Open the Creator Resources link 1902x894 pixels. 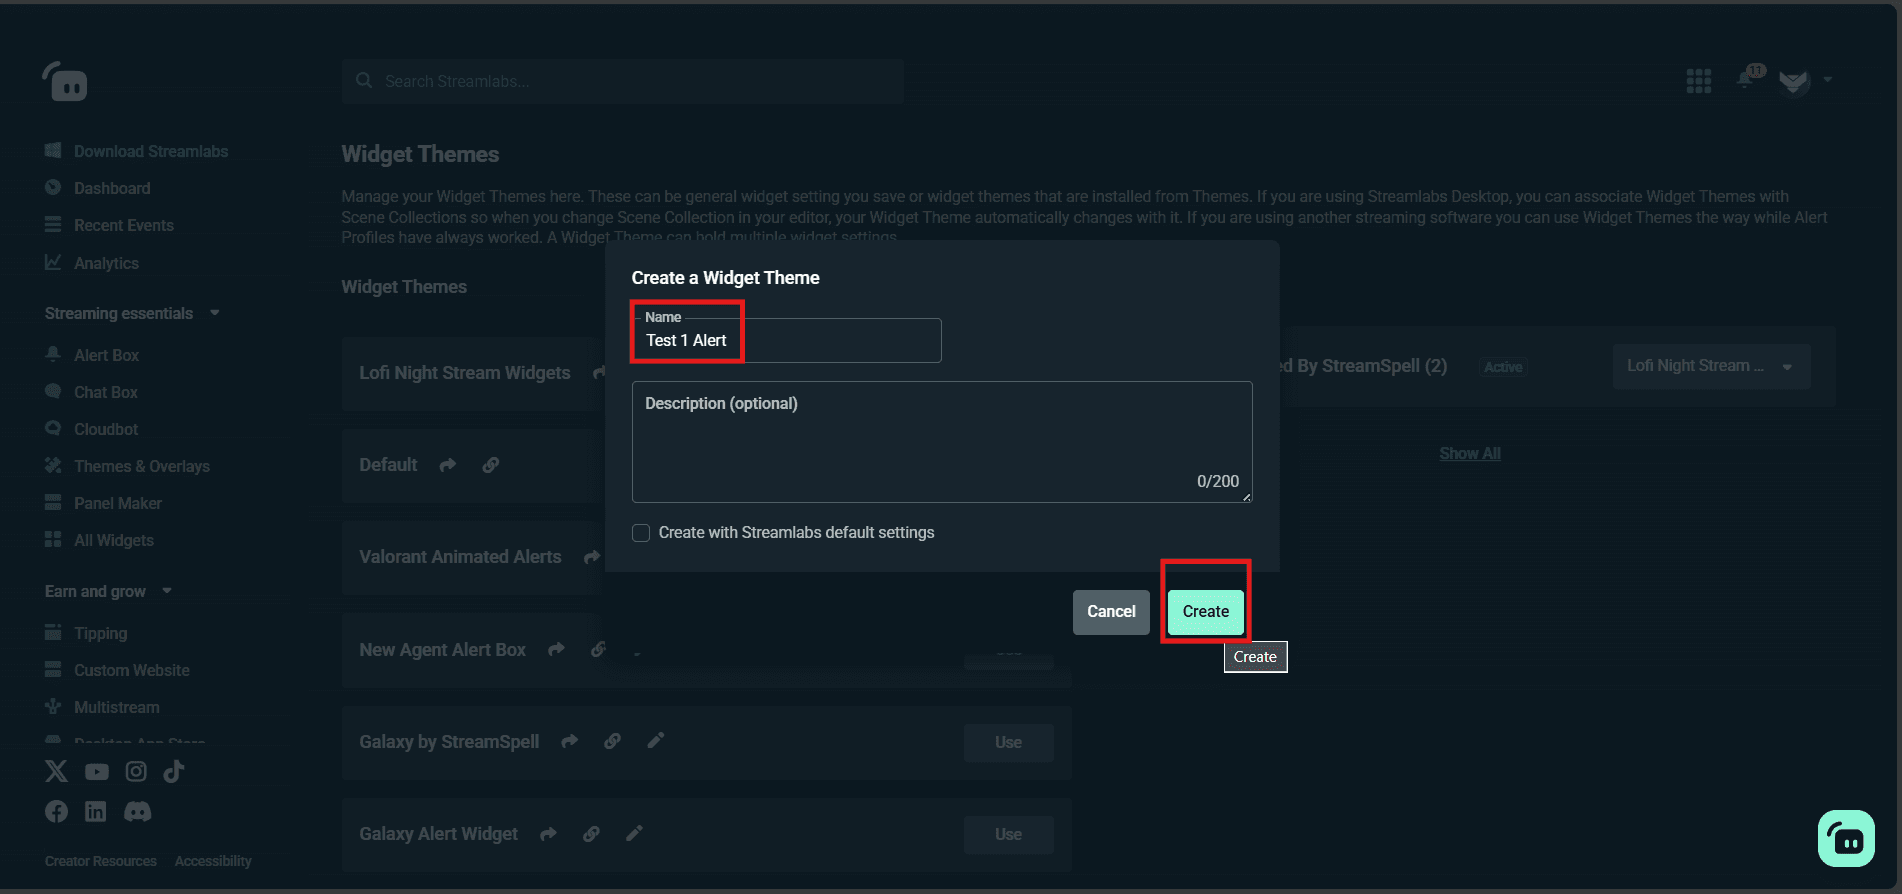(101, 861)
